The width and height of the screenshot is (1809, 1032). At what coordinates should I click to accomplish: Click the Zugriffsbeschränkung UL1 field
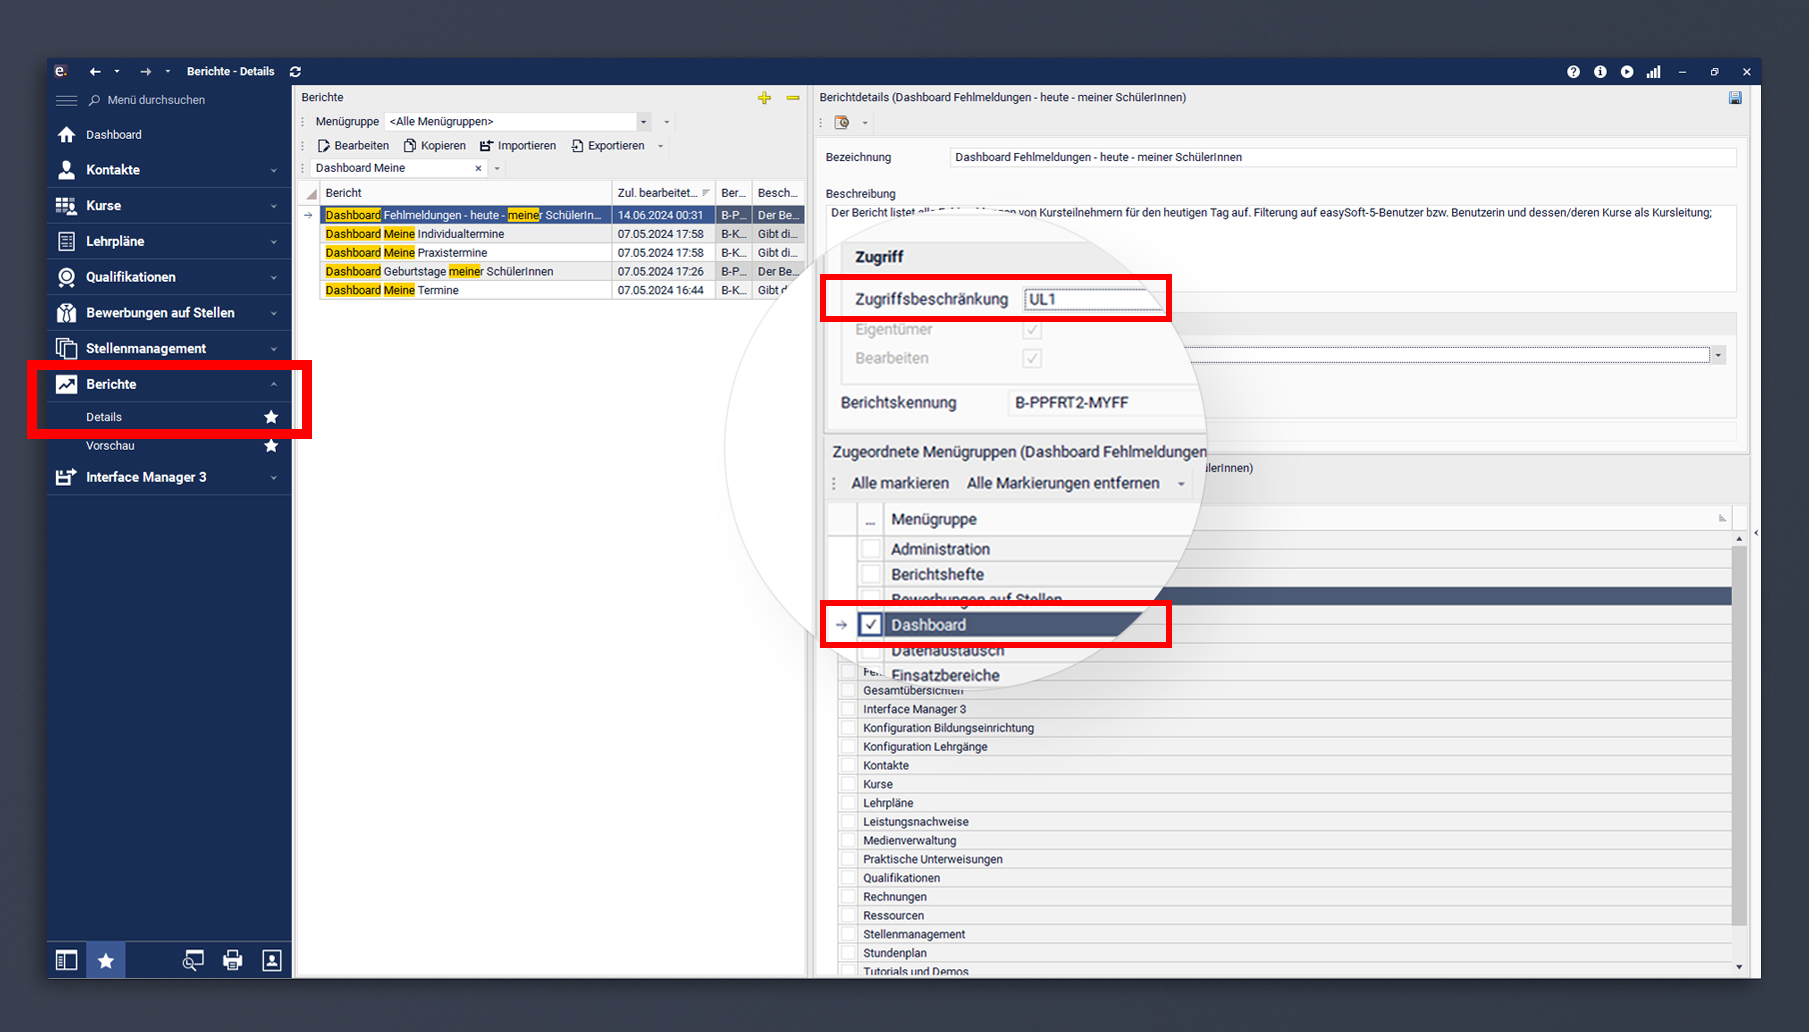click(x=1093, y=299)
